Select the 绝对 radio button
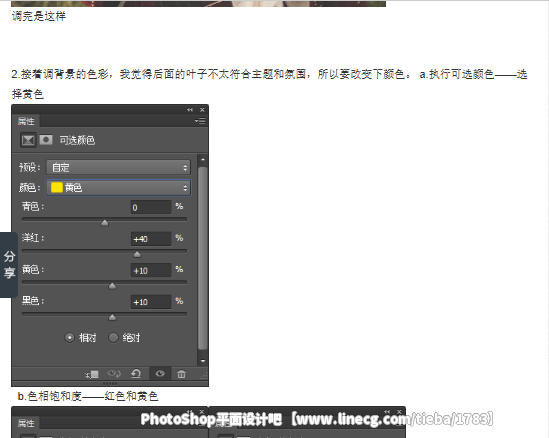549x438 pixels. click(x=113, y=338)
